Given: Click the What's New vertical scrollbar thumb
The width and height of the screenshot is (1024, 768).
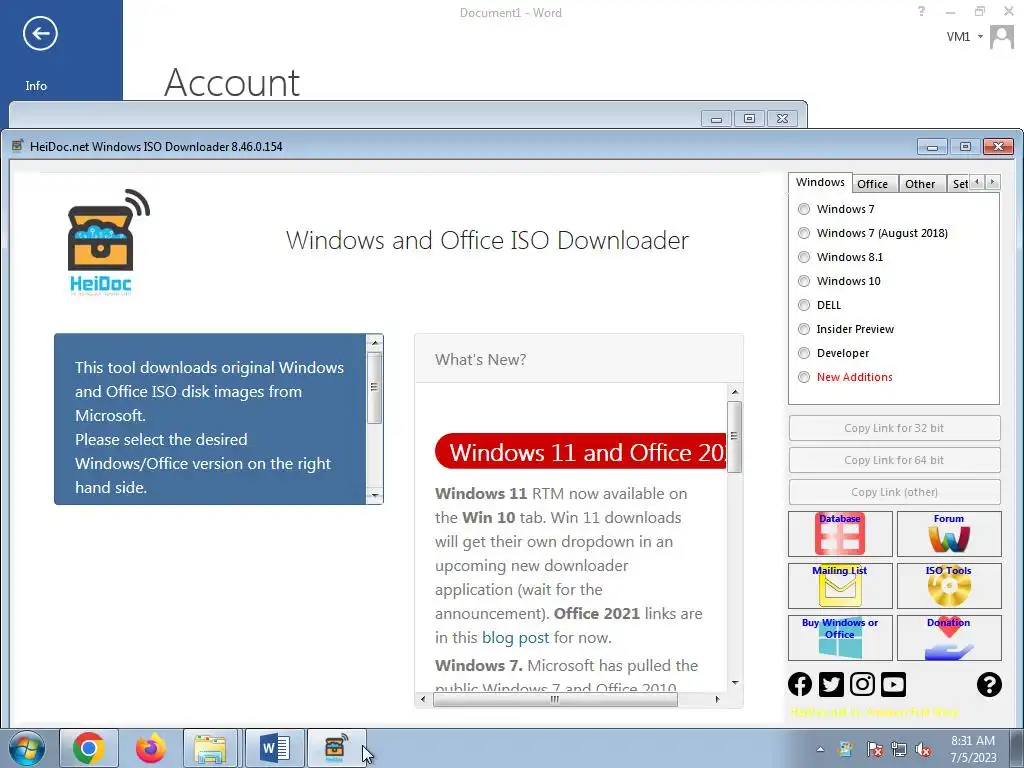Looking at the screenshot, I should pyautogui.click(x=735, y=436).
